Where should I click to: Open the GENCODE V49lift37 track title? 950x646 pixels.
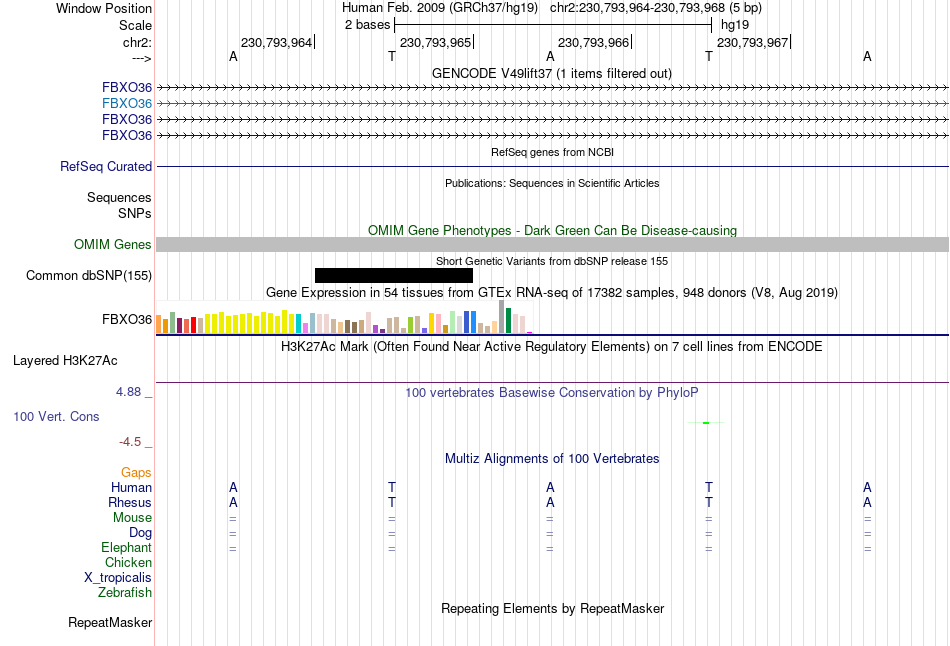552,73
